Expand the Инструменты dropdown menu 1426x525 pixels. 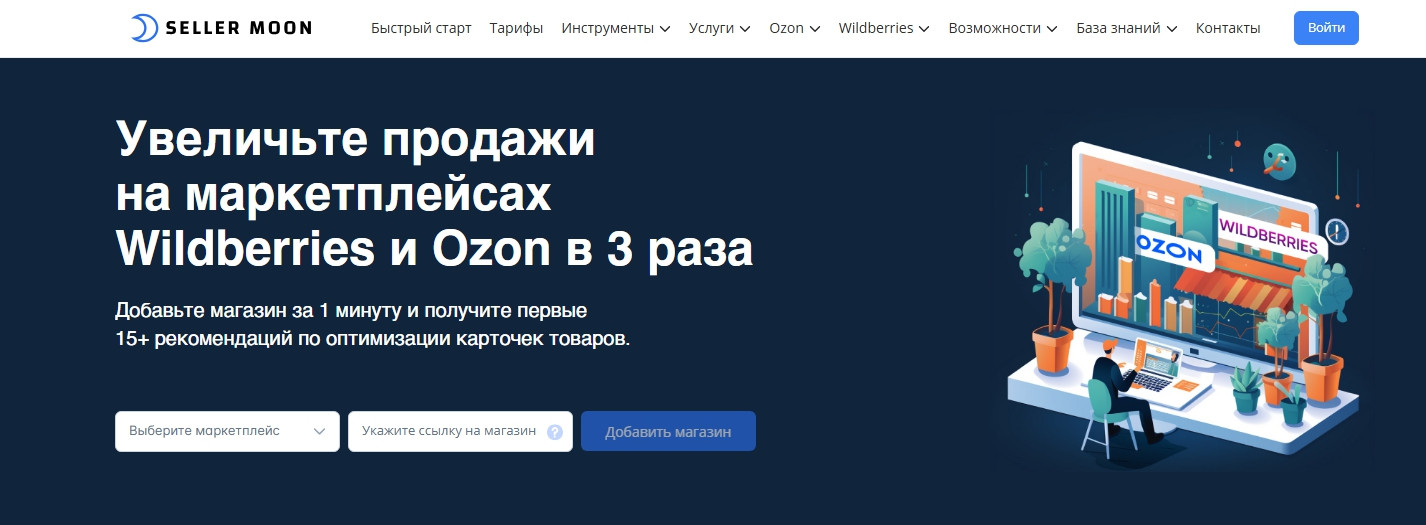616,28
